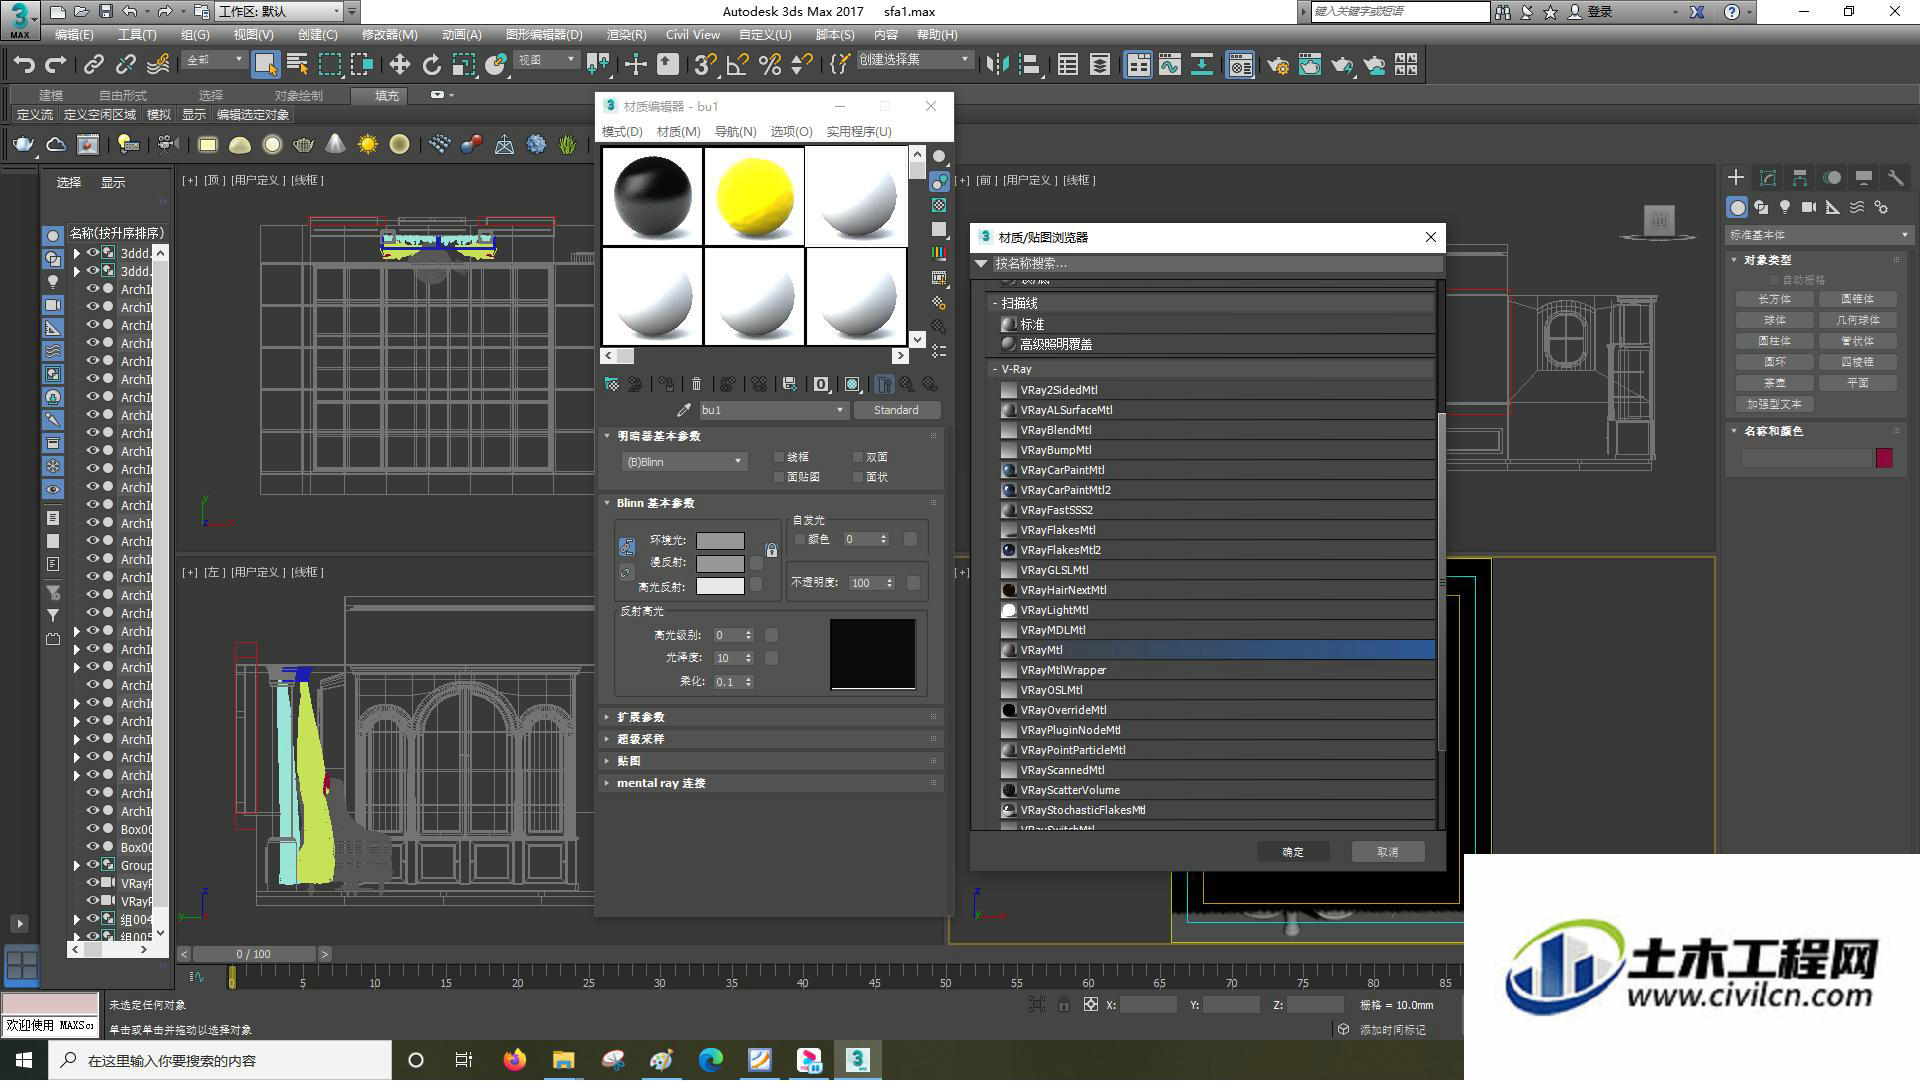Select the Select and Link tool
The width and height of the screenshot is (1920, 1082).
point(93,65)
